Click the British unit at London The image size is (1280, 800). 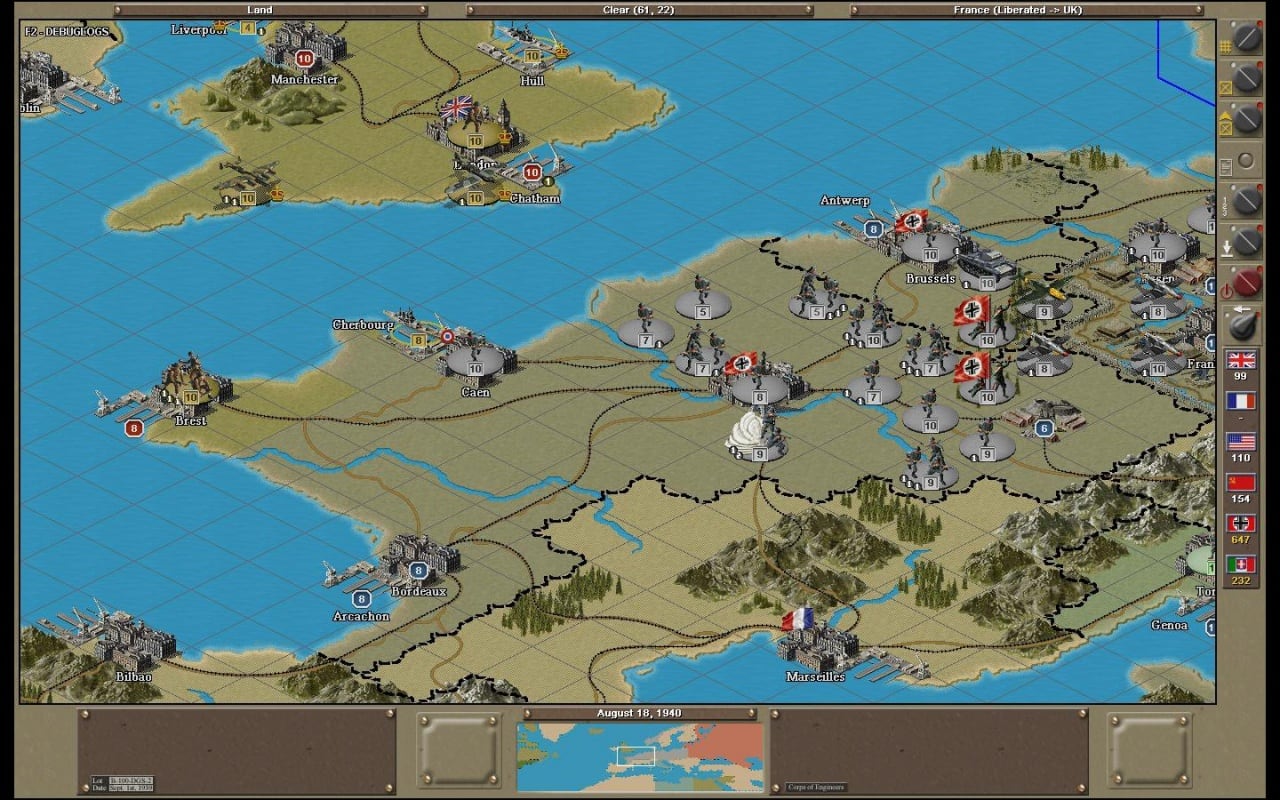[x=474, y=130]
